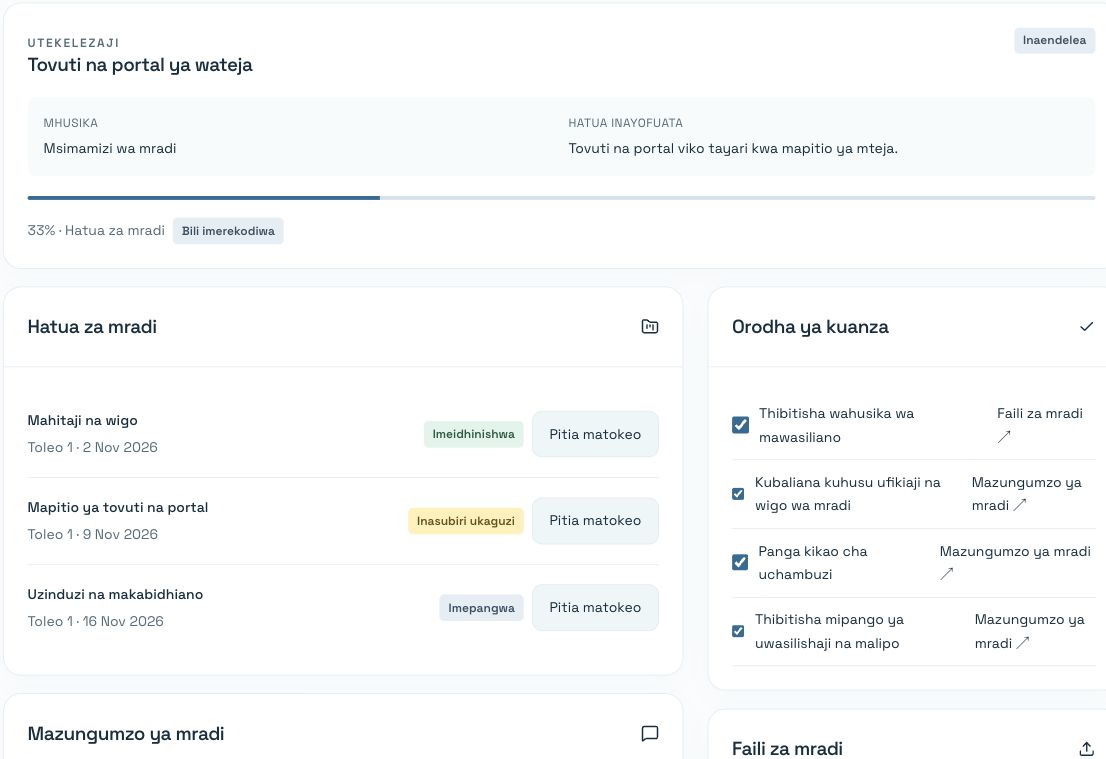Click the upload icon beside Faili za mradi
This screenshot has width=1106, height=759.
point(1086,748)
